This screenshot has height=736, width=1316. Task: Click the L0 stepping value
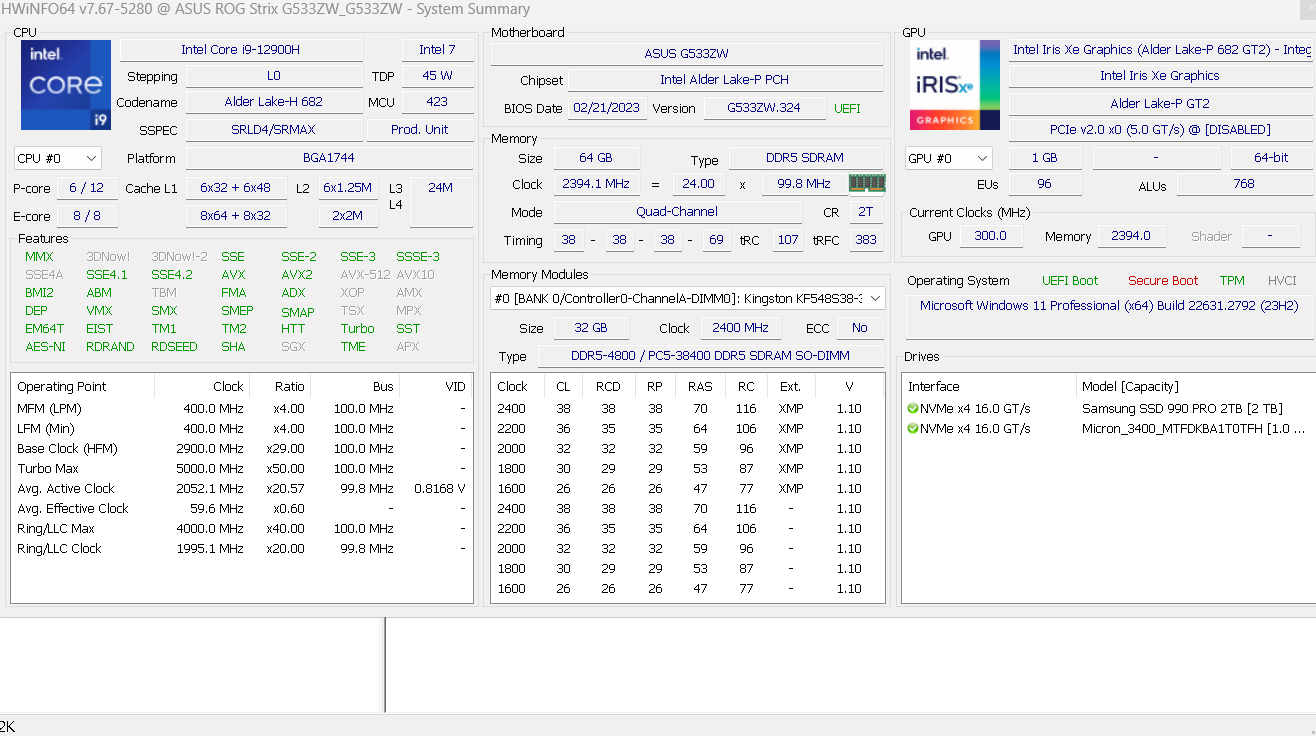(x=274, y=76)
